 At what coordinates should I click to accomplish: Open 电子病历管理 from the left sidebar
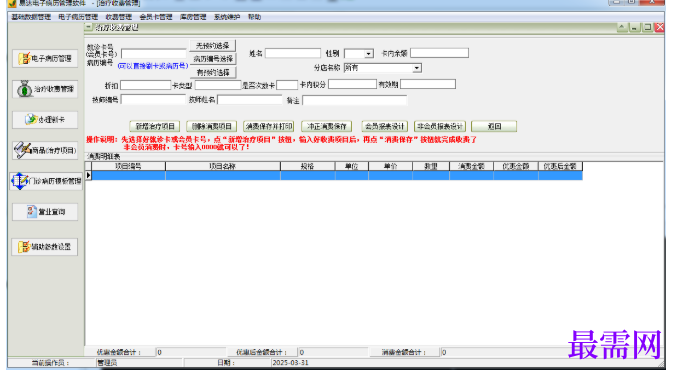45,59
